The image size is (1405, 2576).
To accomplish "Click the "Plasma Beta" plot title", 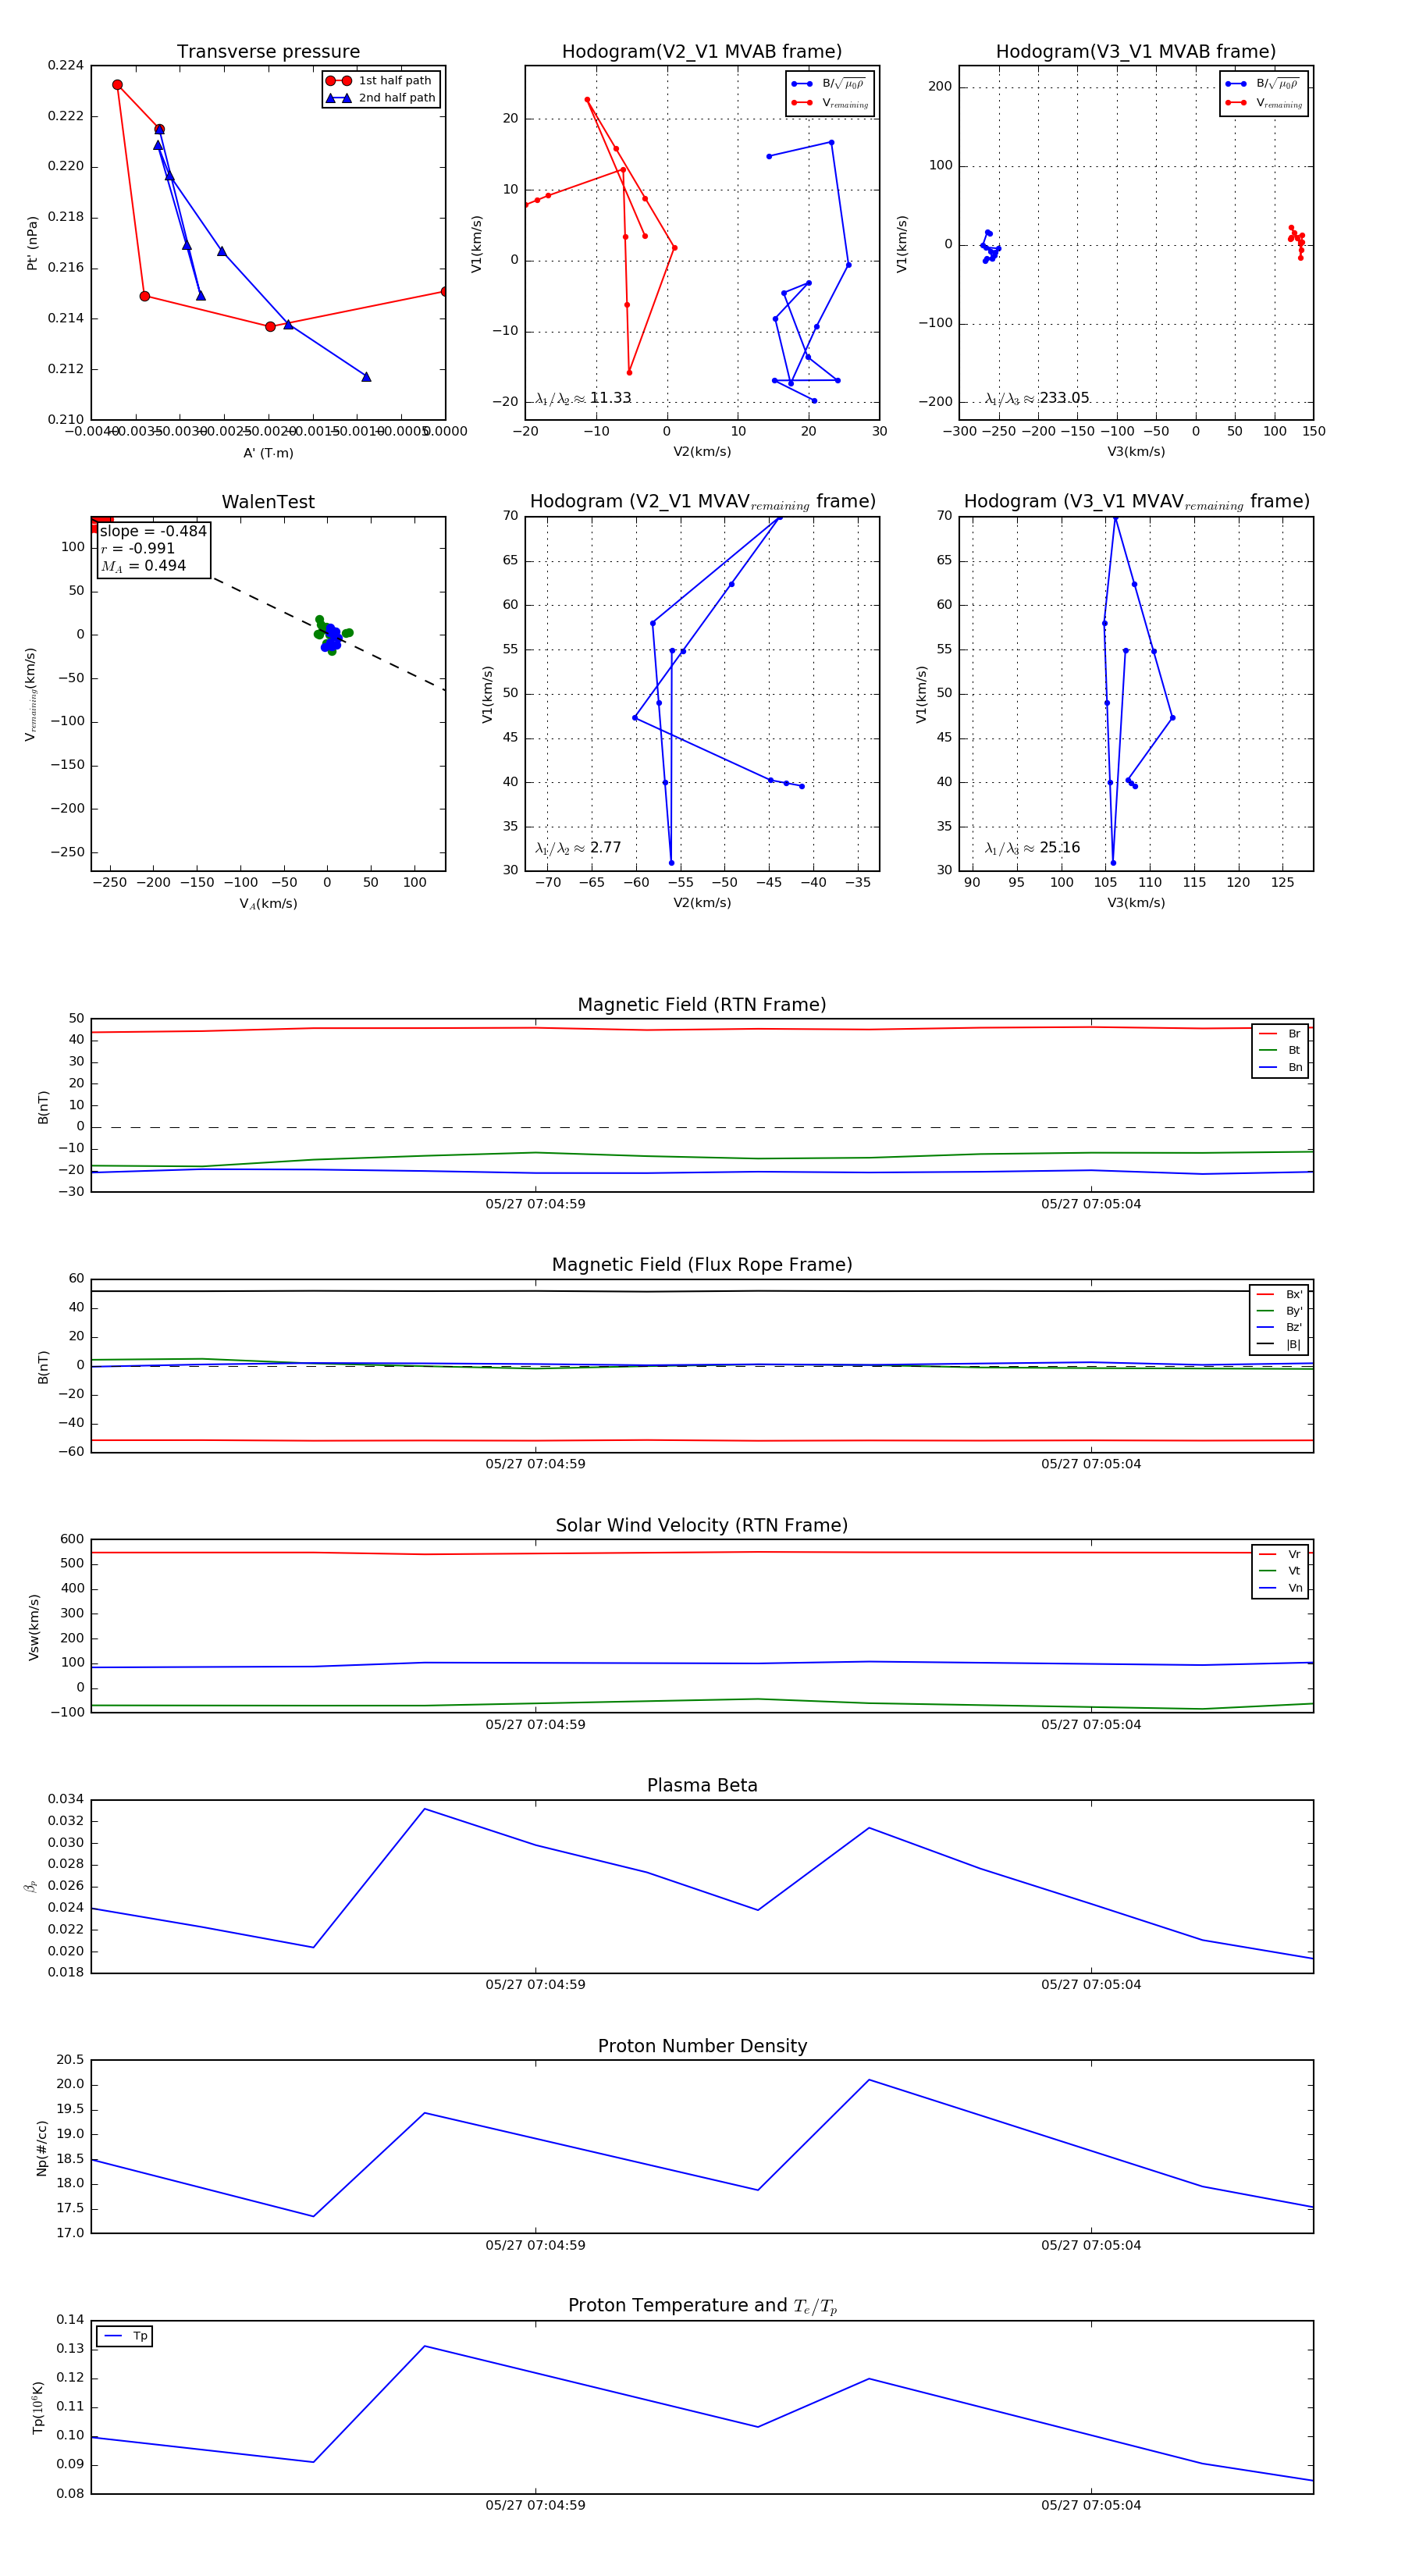I will [702, 1785].
